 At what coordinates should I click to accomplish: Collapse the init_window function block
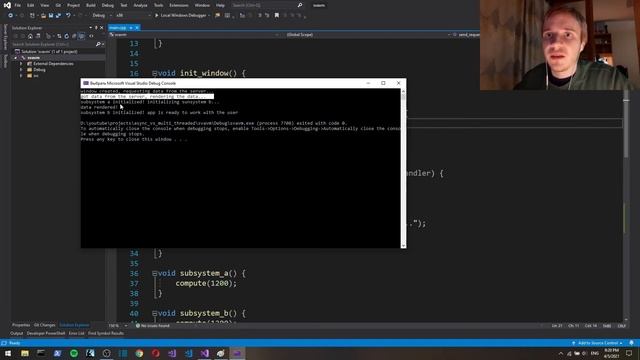[154, 73]
